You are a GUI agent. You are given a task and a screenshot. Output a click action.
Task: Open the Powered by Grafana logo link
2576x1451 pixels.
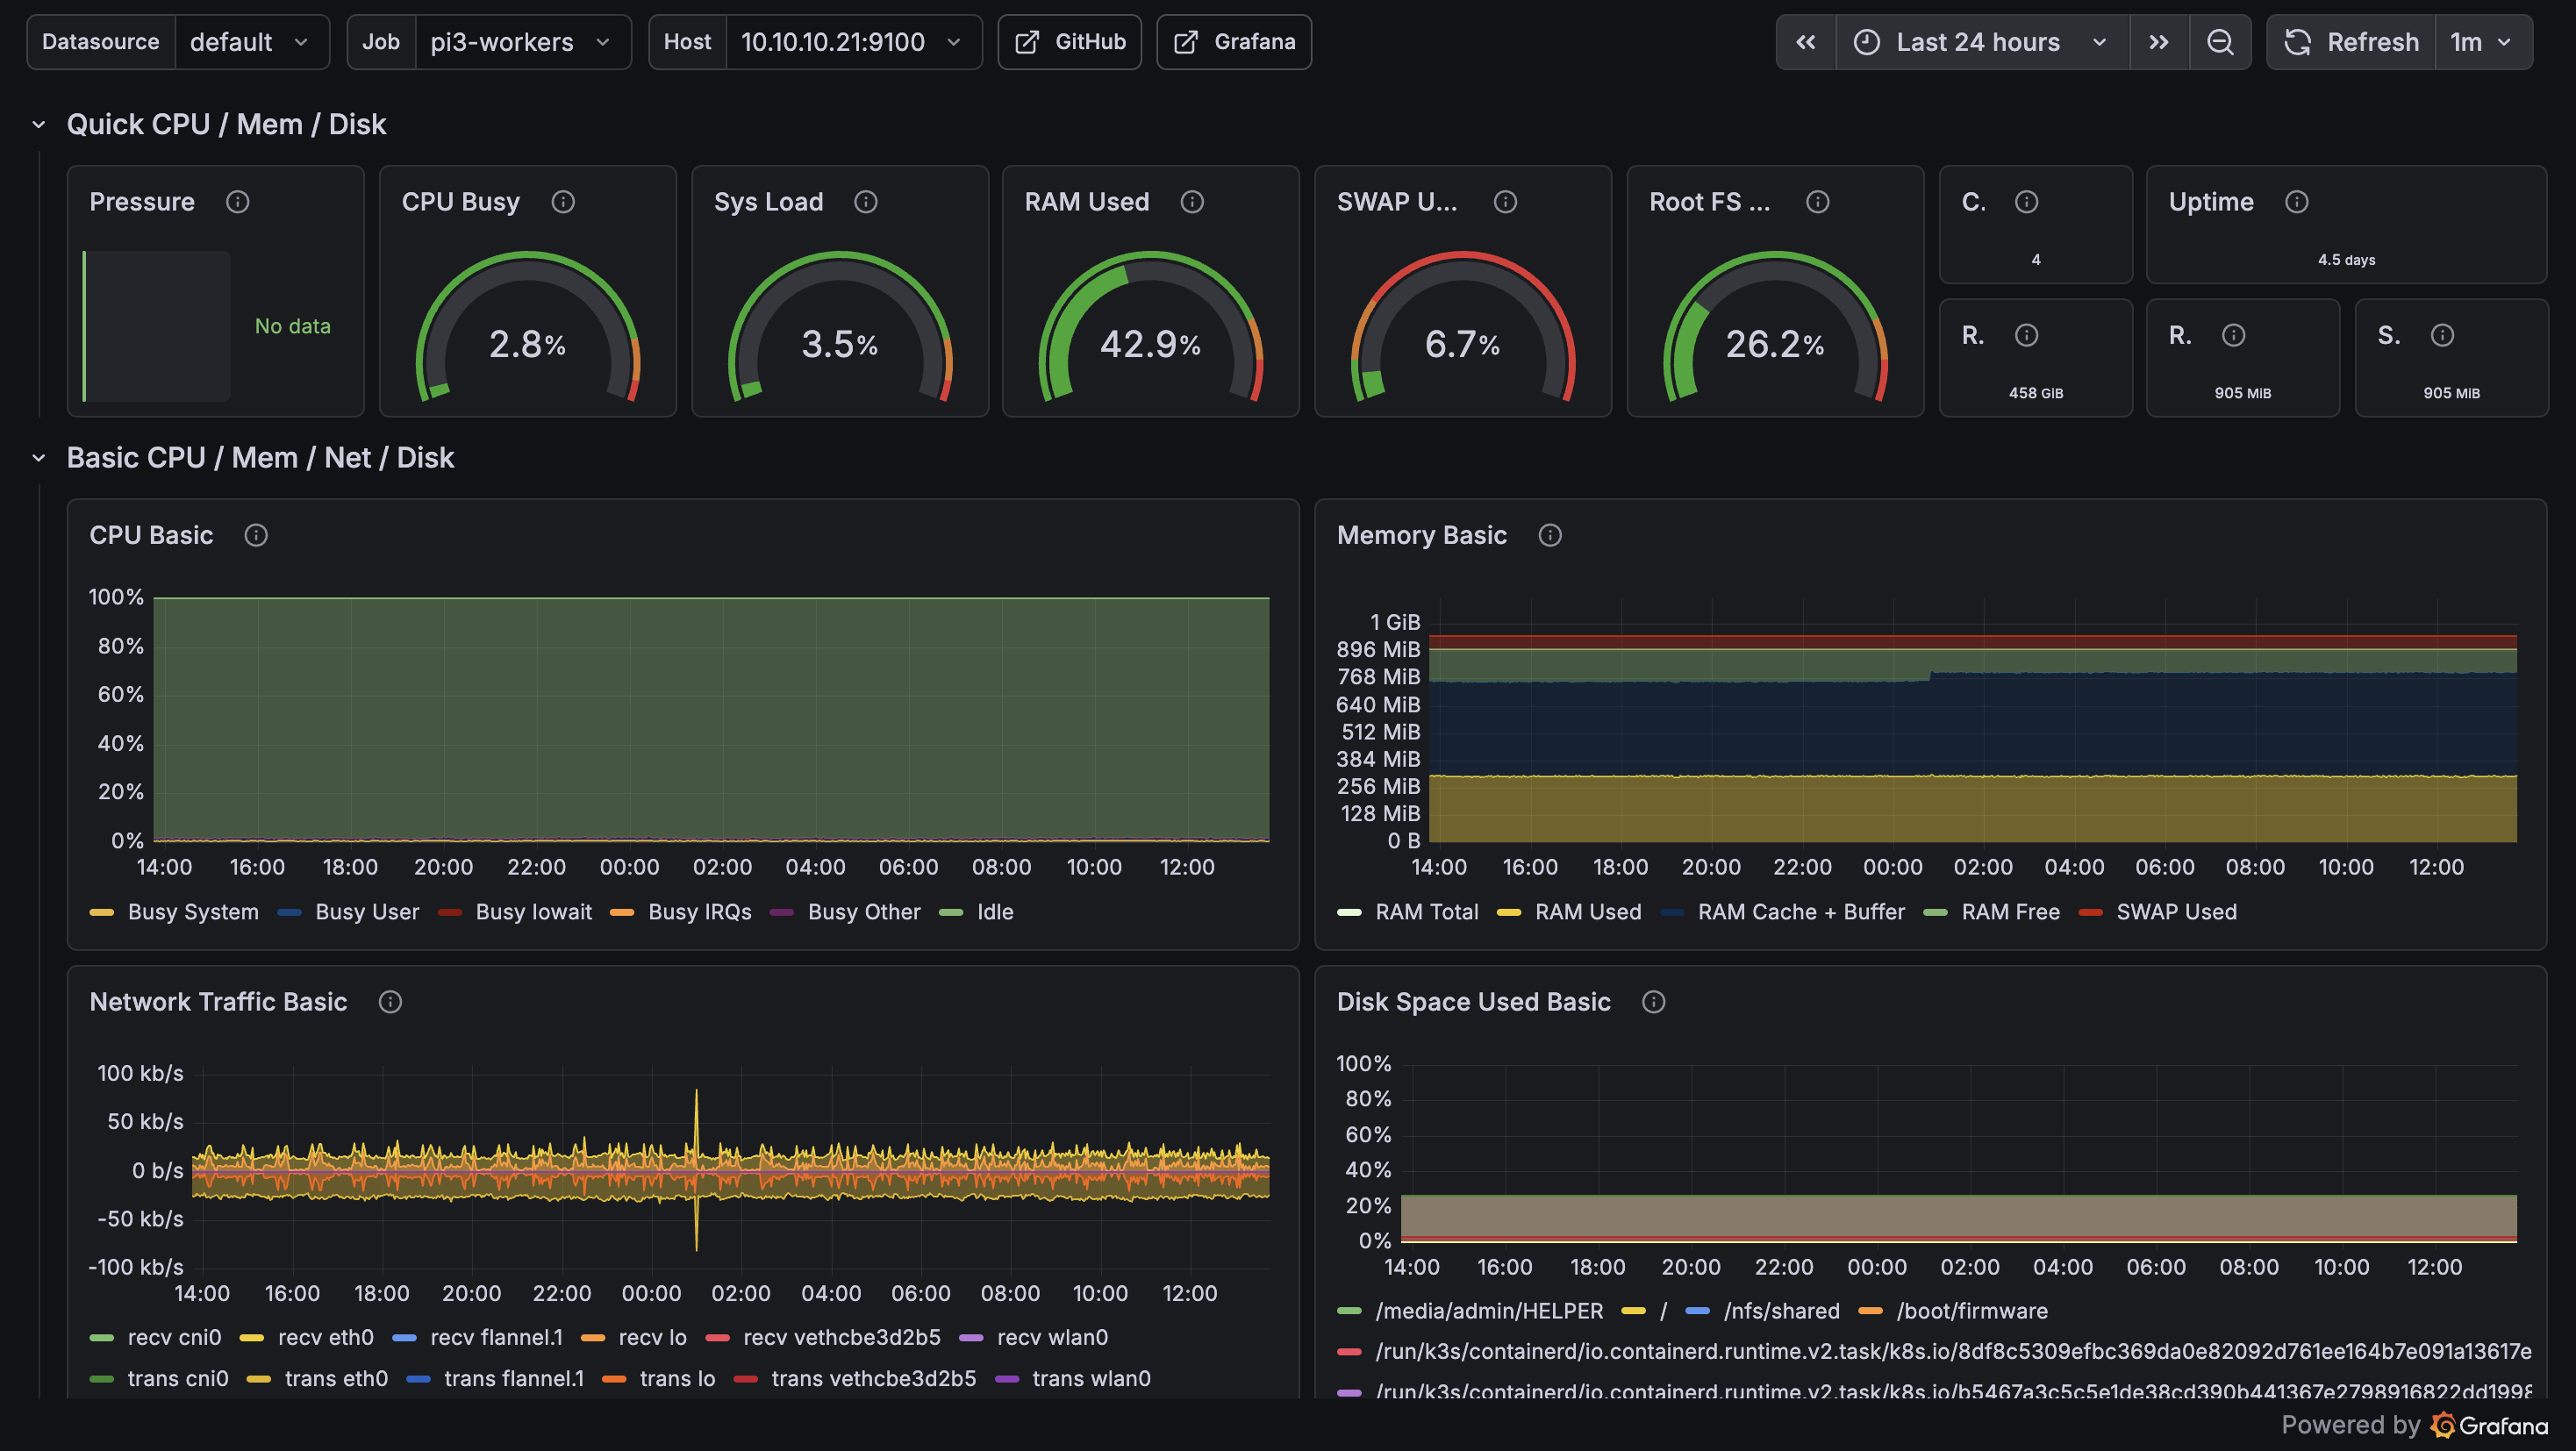(2490, 1425)
